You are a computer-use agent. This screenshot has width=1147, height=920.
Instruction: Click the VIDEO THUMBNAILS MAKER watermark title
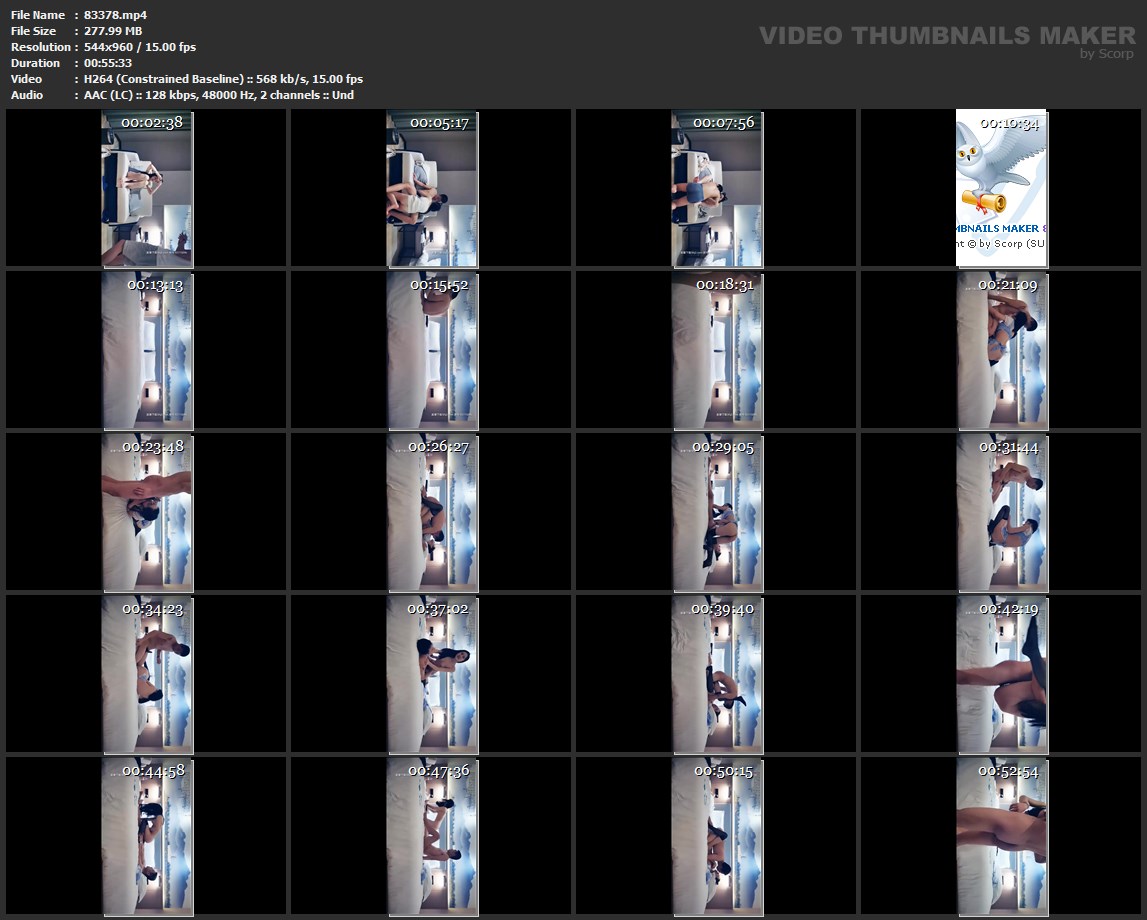click(946, 36)
